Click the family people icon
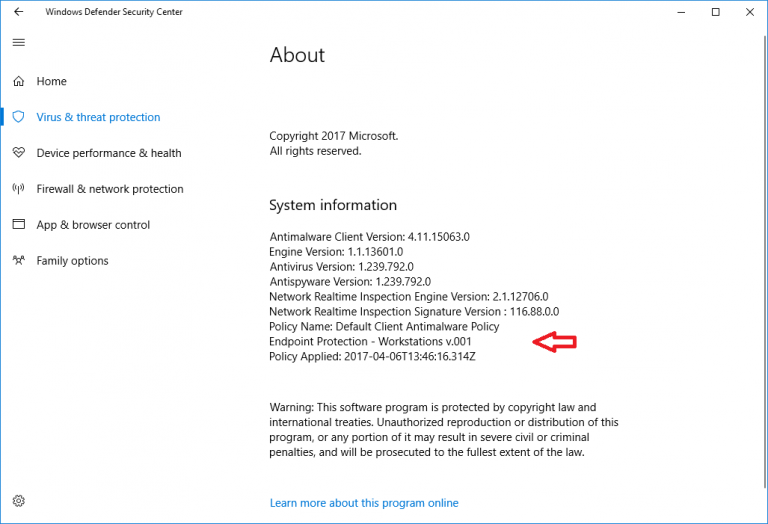 coord(18,261)
